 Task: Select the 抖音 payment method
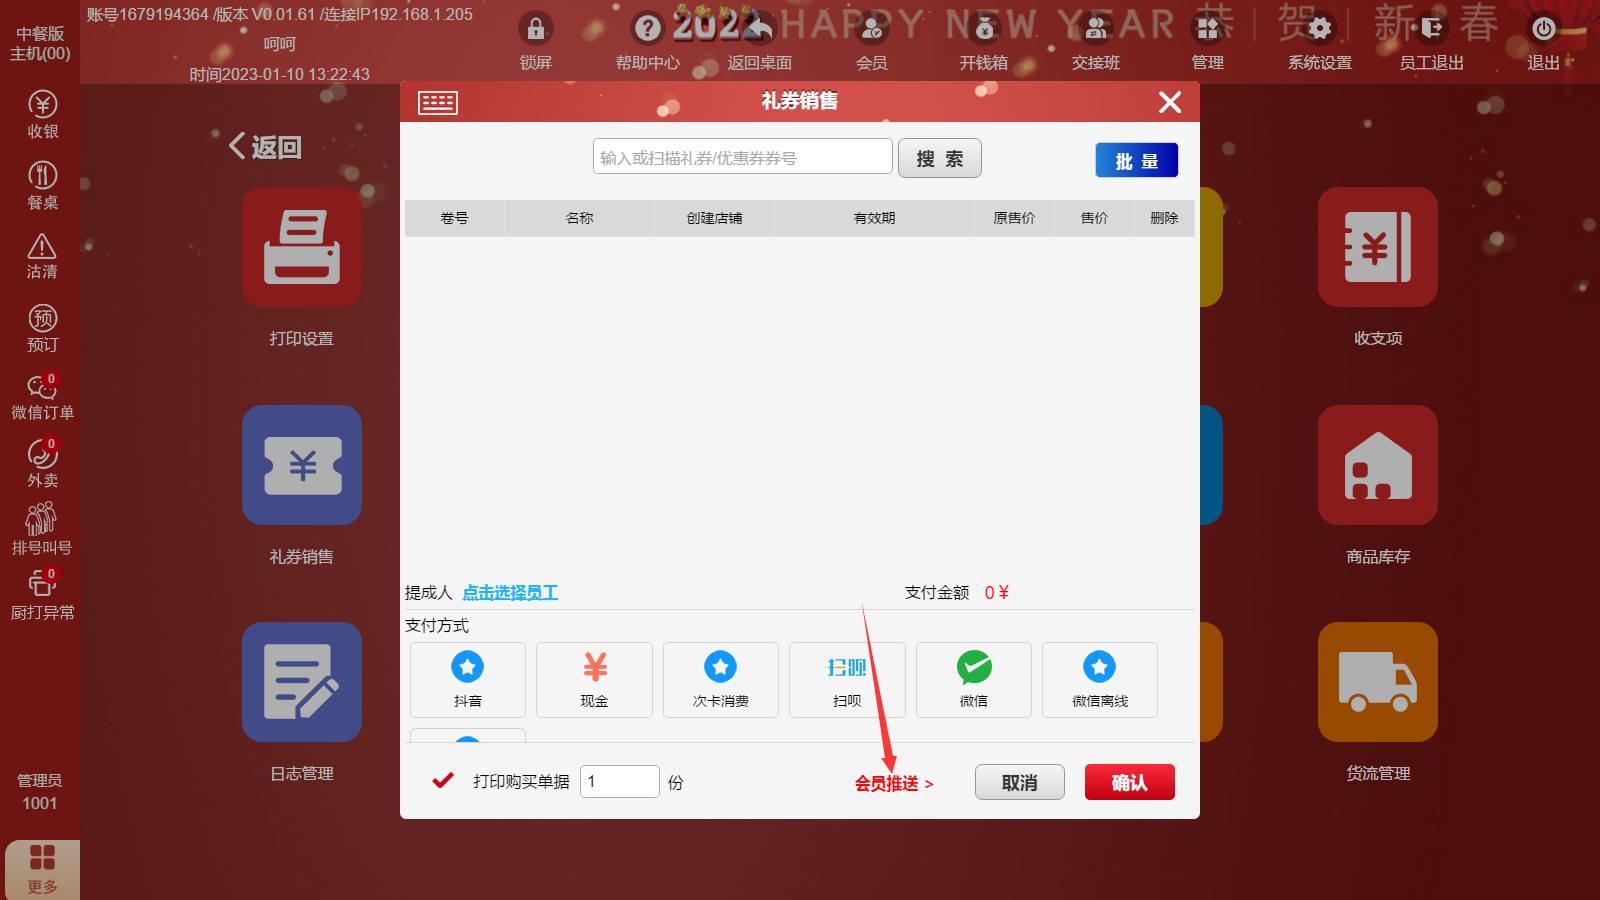[467, 680]
